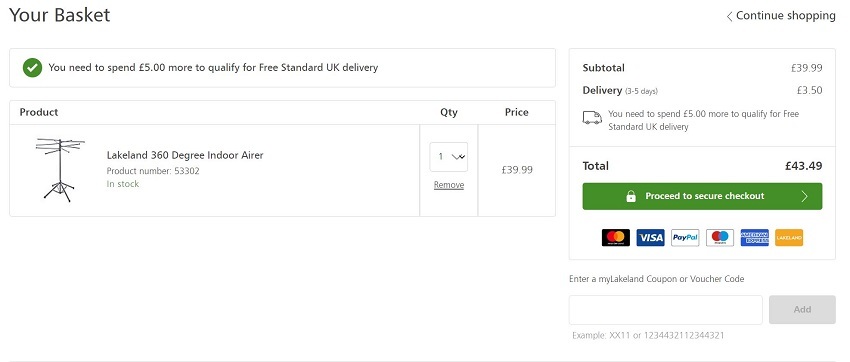850x362 pixels.
Task: Click the arrow on Proceed to secure checkout
Action: coord(804,196)
